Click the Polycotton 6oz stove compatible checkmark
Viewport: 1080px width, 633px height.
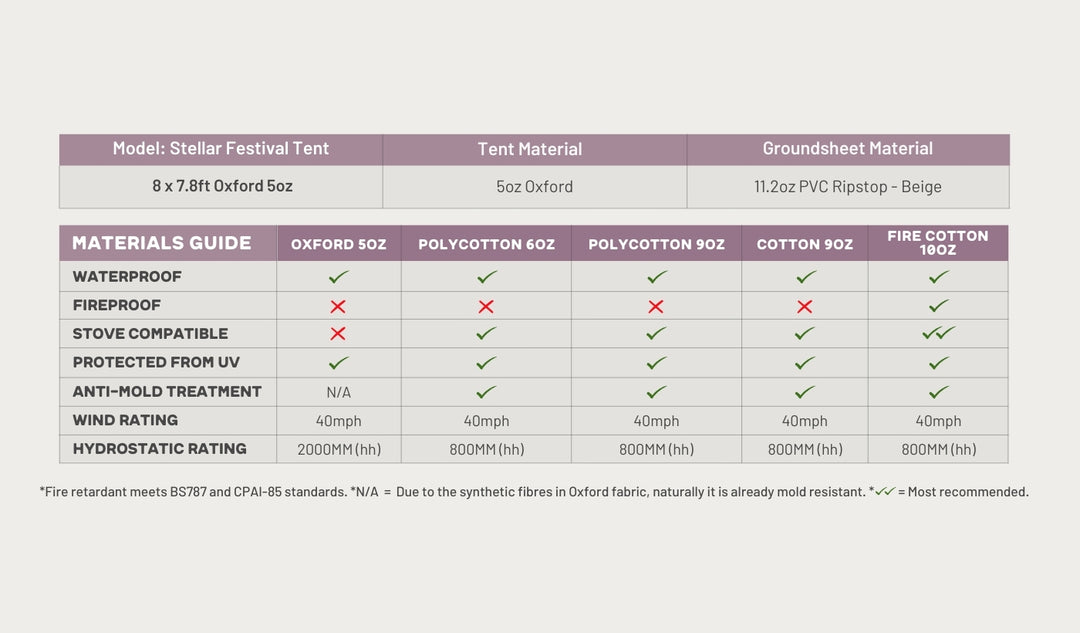click(x=486, y=334)
